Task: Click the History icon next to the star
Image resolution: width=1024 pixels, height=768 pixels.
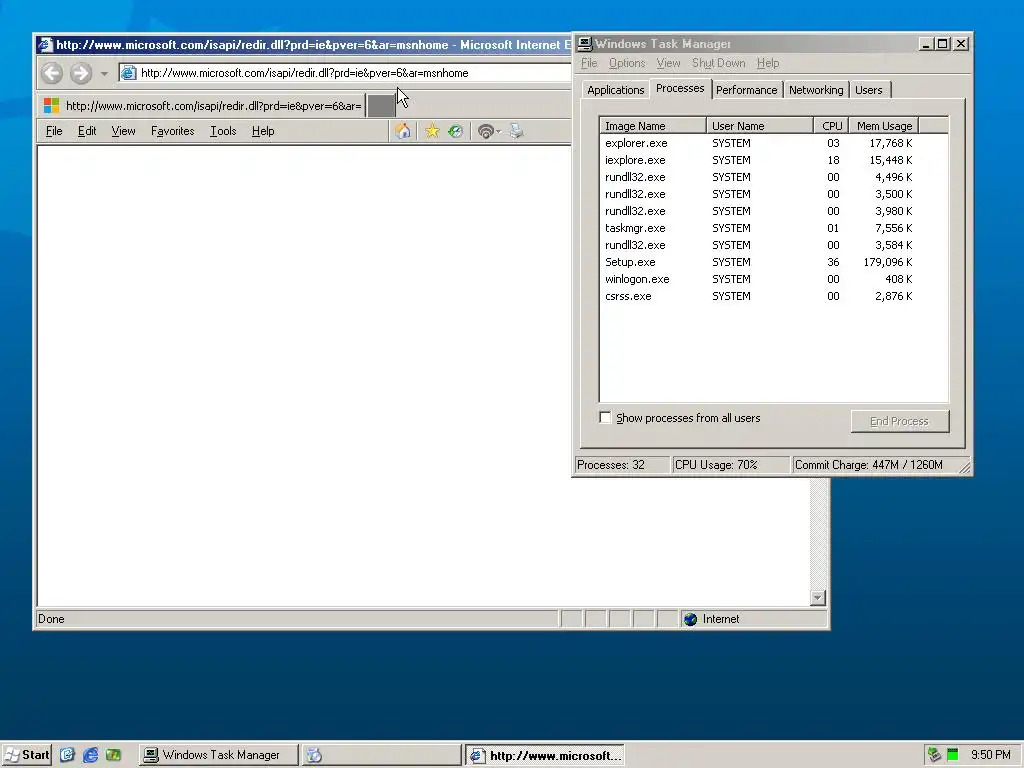Action: click(455, 131)
